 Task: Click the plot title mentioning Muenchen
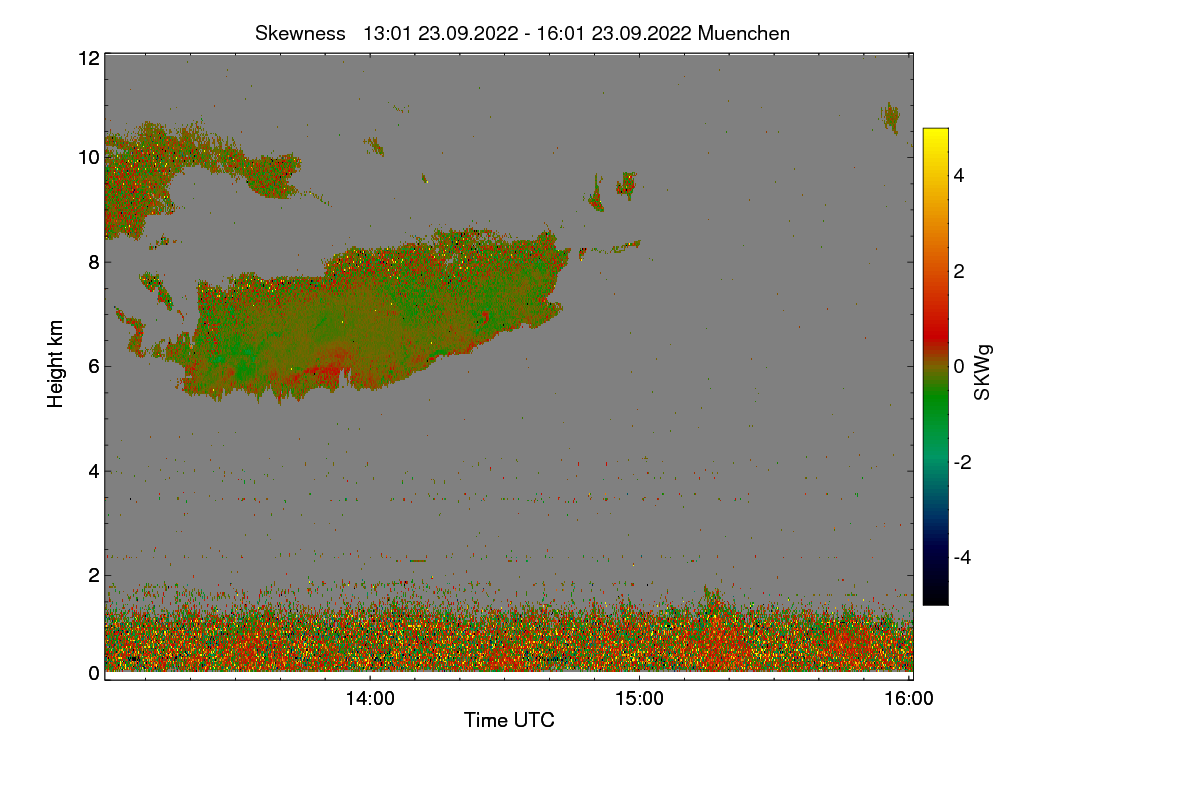(522, 33)
